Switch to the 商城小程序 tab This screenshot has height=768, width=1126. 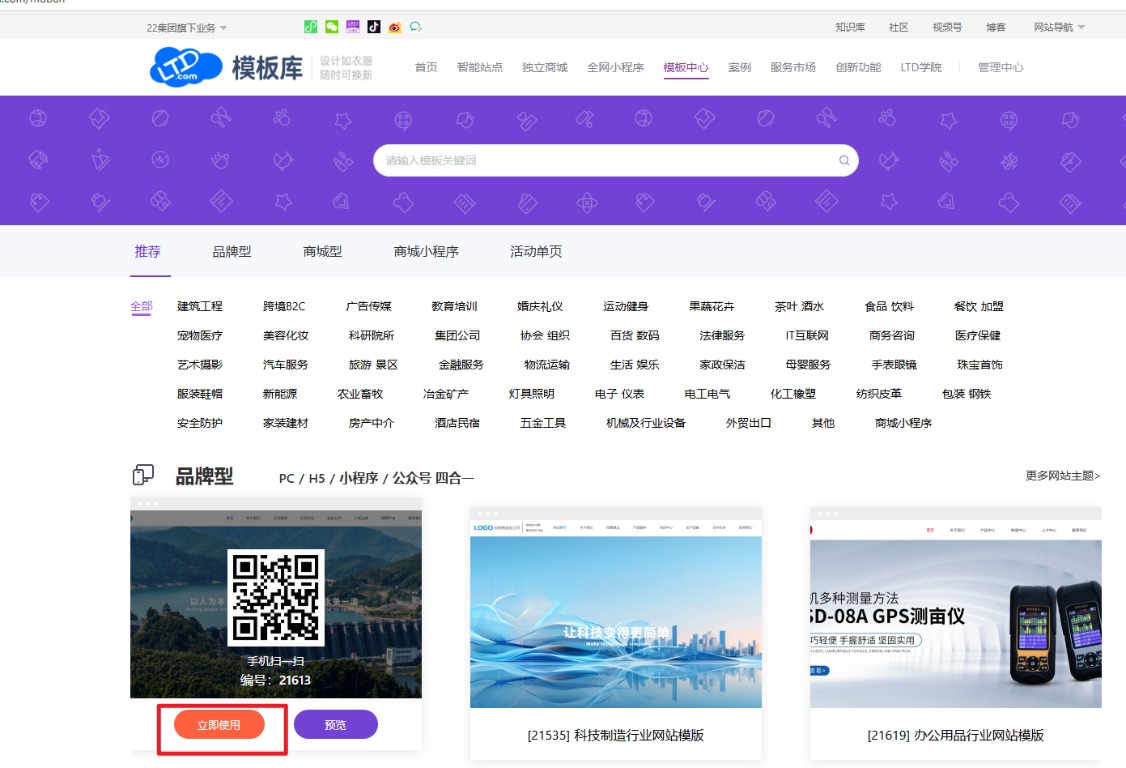pos(426,251)
